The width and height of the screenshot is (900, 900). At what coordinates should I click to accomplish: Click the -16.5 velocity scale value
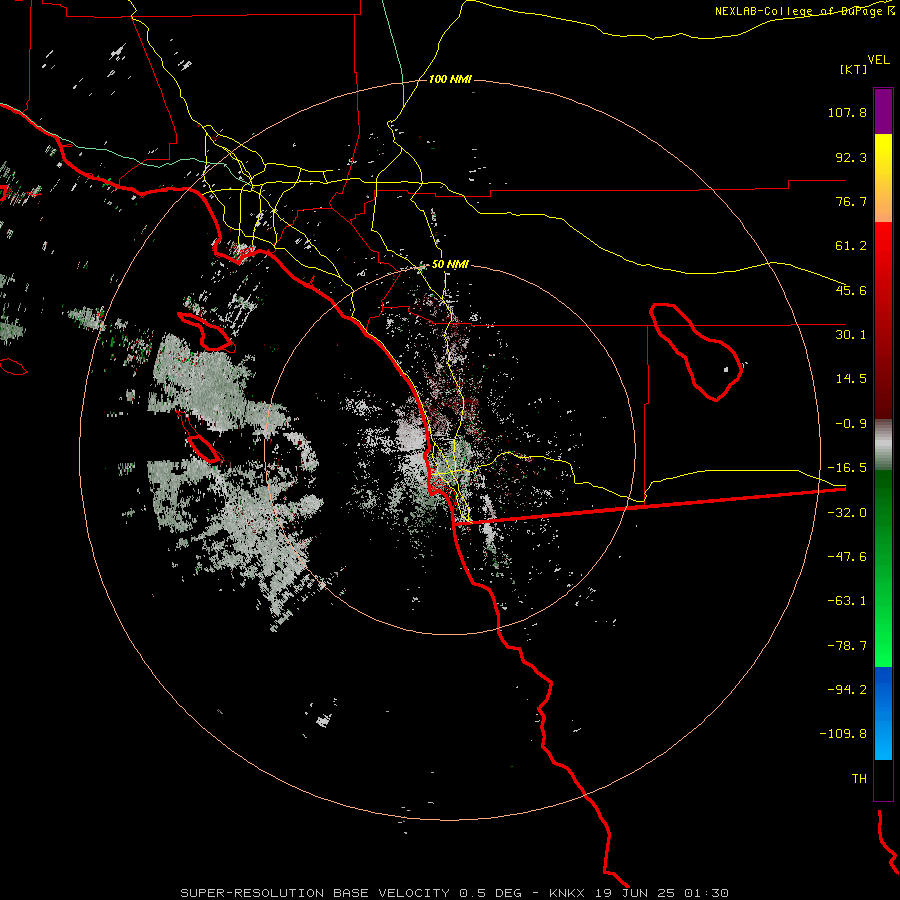847,468
